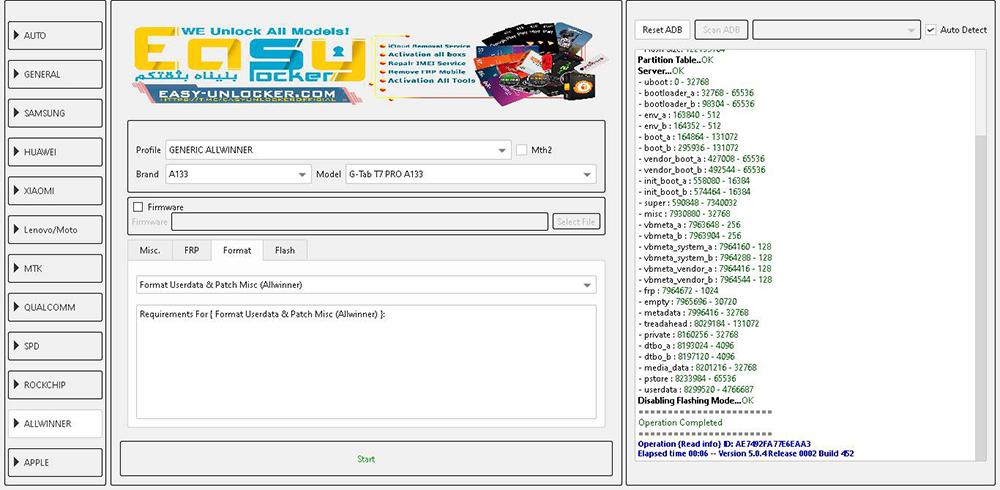Click the 'super : 590848 - 7340032' log line
Viewport: 1000px width, 490px height.
point(688,203)
